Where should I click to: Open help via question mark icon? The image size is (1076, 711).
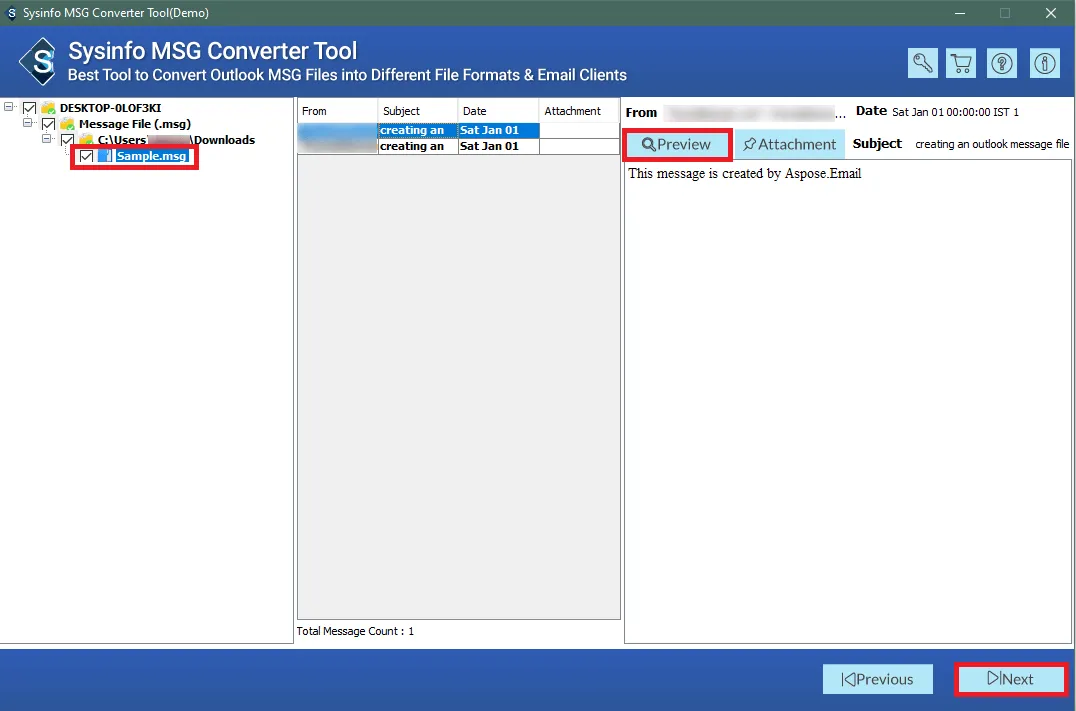pos(1001,63)
